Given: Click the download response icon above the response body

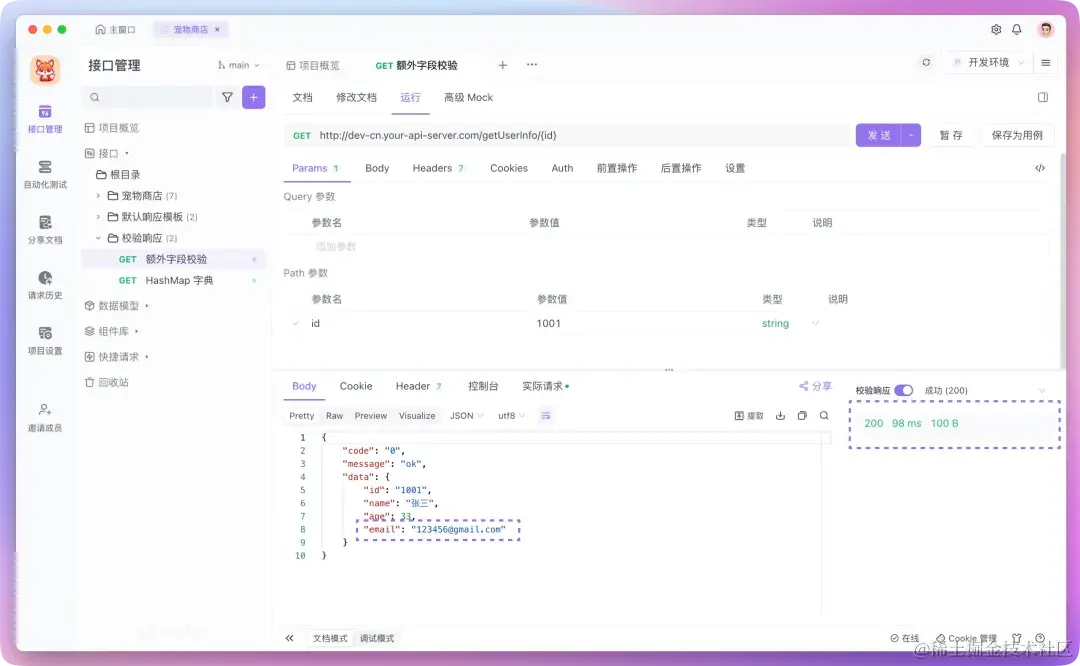Looking at the screenshot, I should click(780, 415).
